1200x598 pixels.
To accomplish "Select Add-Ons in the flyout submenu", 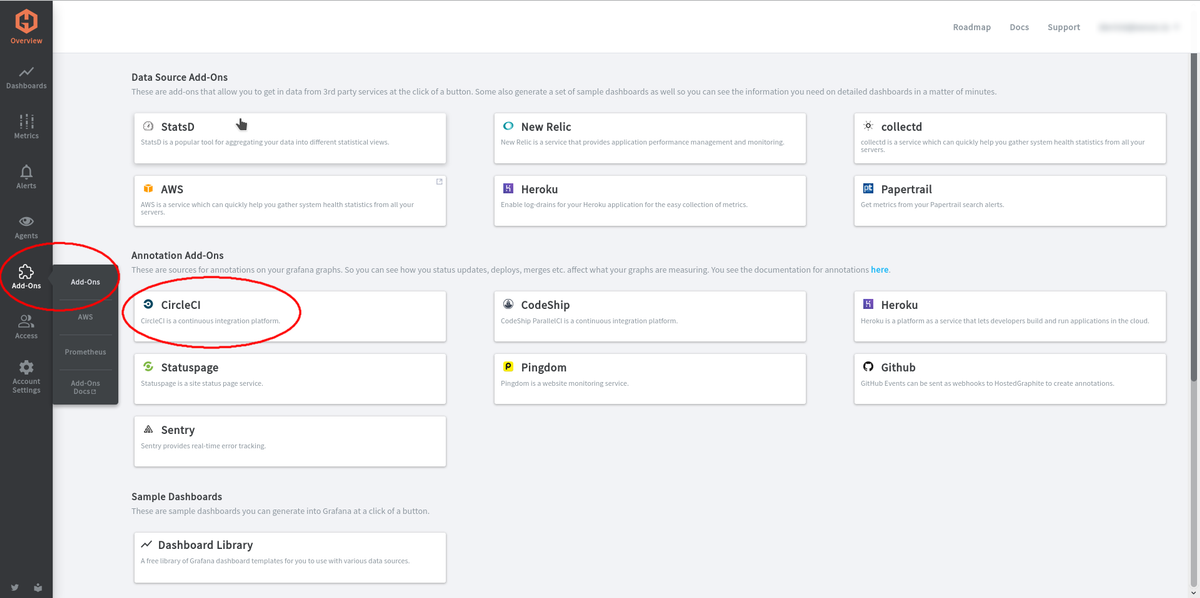I will [x=85, y=282].
